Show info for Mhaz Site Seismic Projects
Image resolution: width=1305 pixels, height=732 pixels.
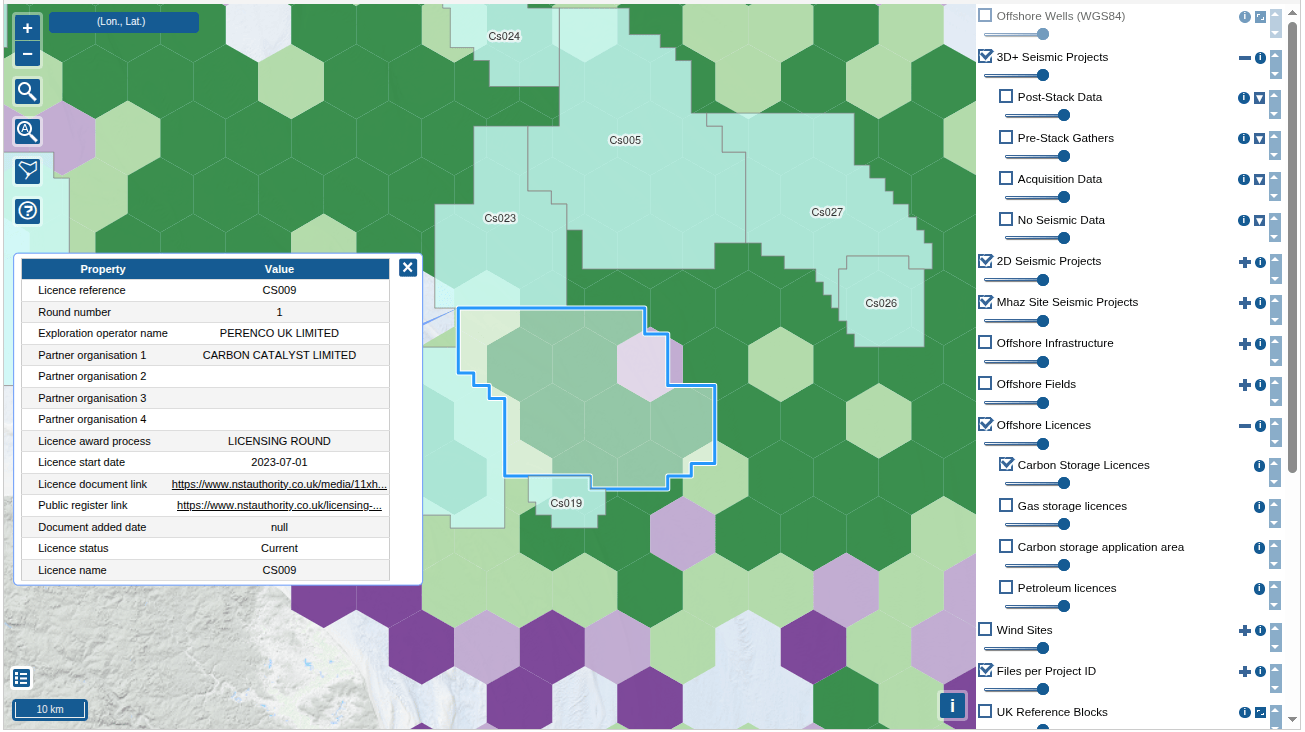(x=1260, y=303)
